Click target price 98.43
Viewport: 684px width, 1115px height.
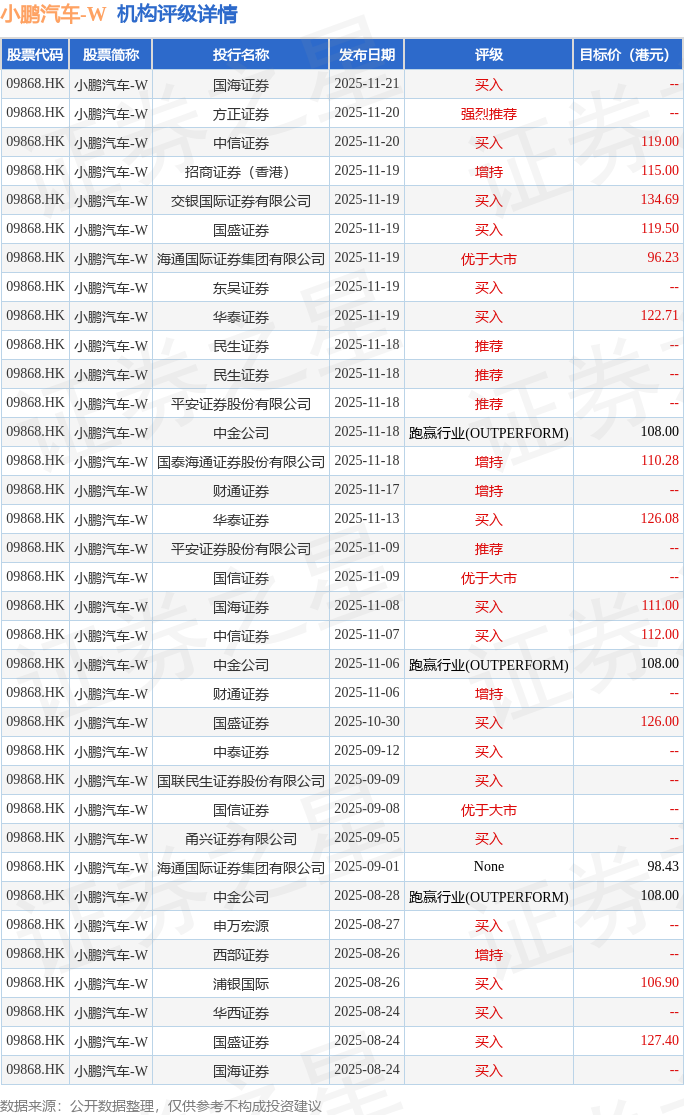(x=663, y=867)
